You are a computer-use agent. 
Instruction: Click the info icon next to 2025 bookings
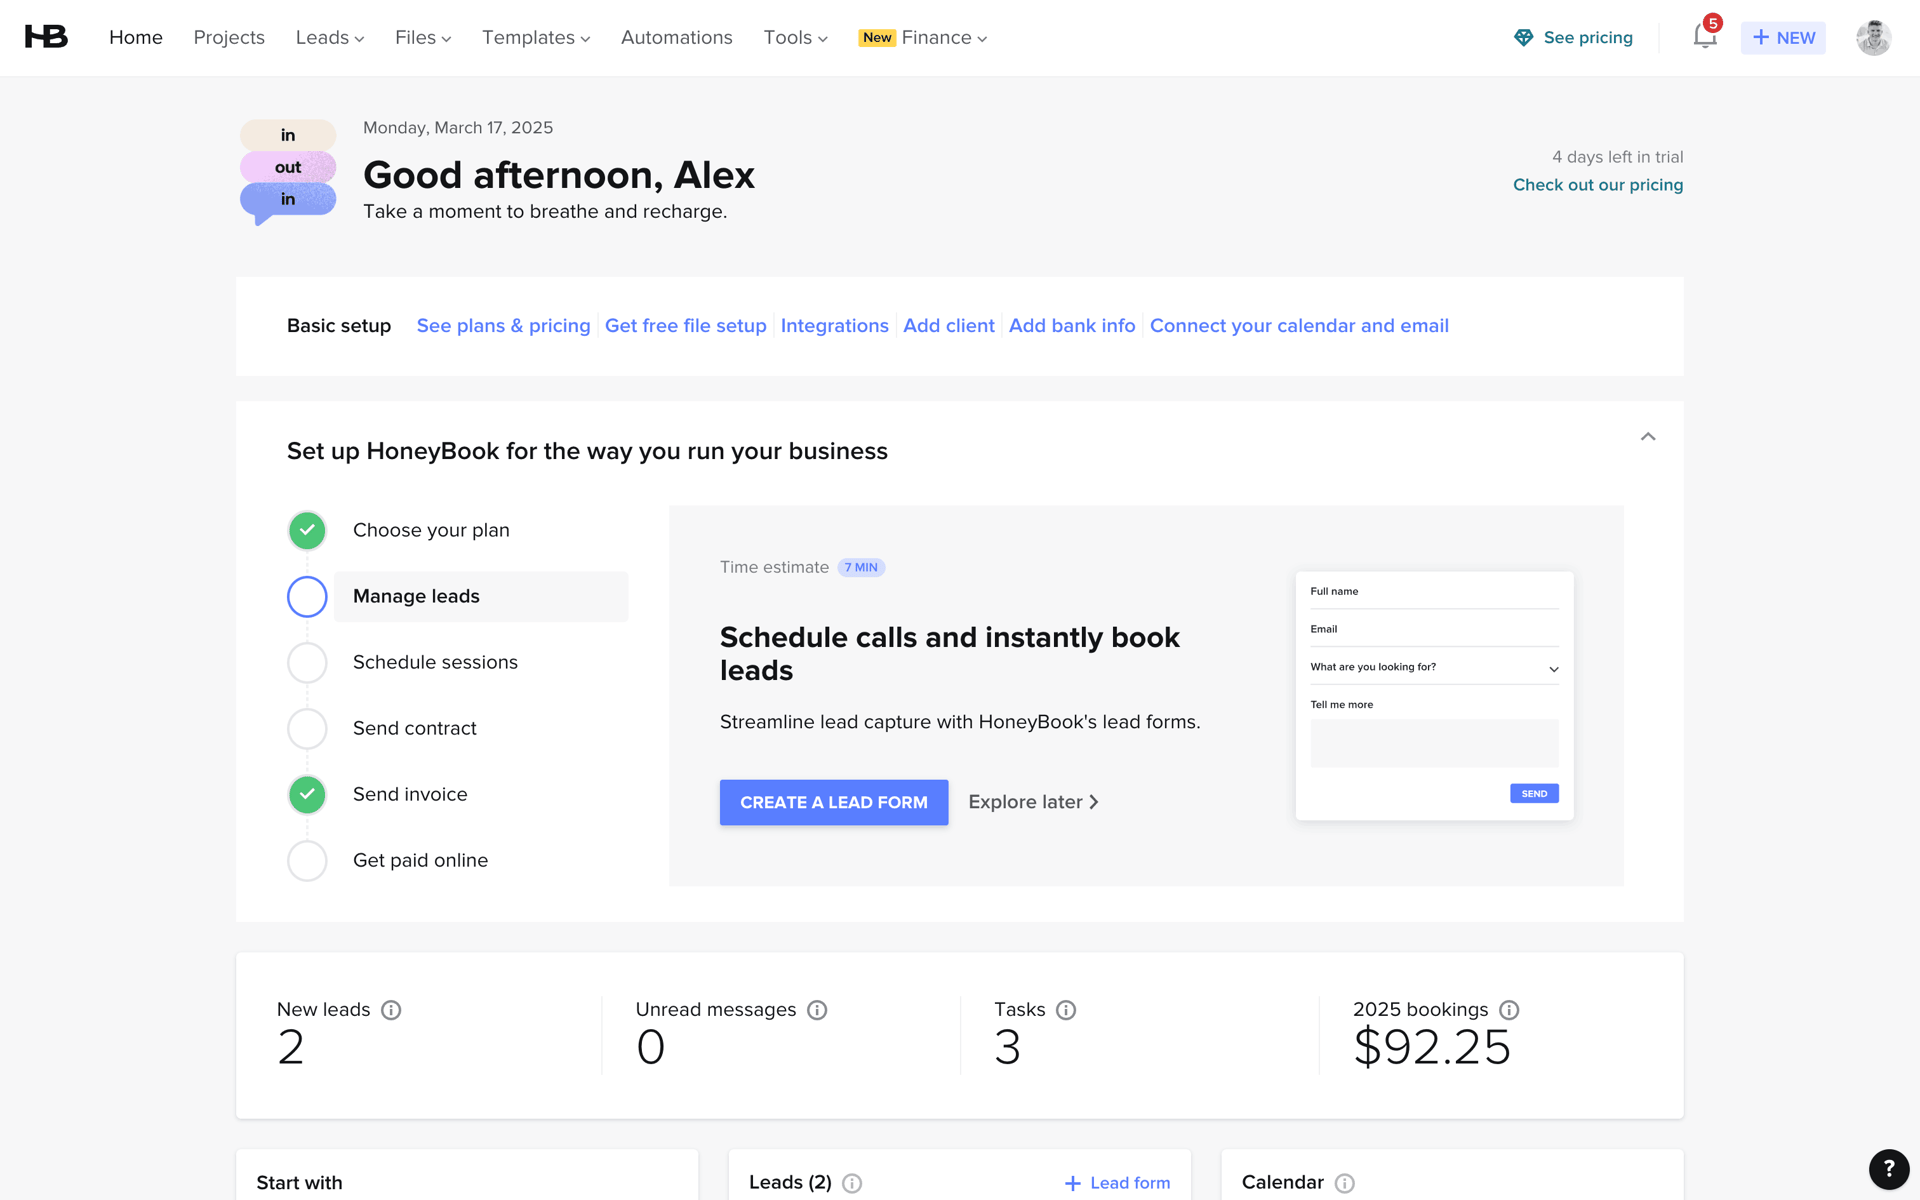pos(1509,1010)
